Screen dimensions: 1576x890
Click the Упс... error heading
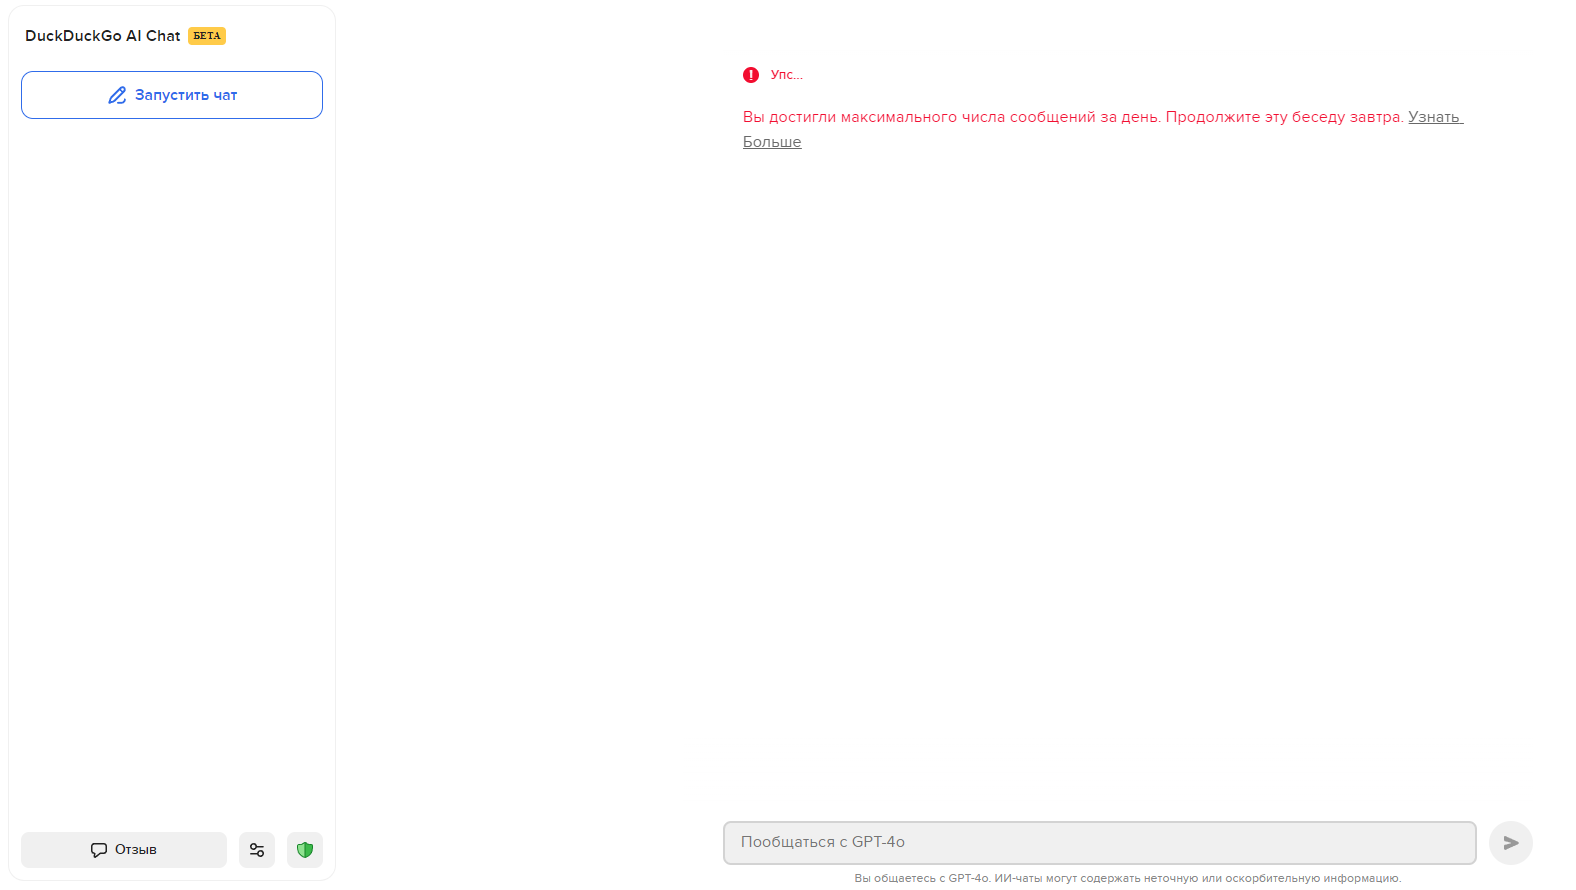tap(787, 75)
